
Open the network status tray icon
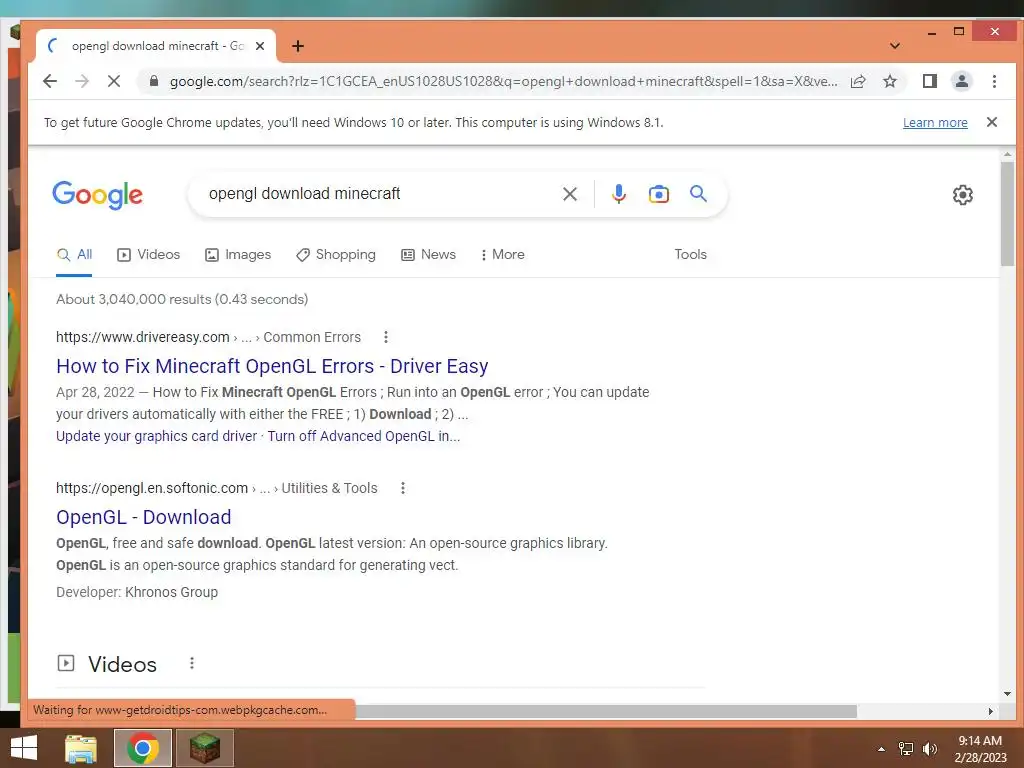[x=905, y=749]
